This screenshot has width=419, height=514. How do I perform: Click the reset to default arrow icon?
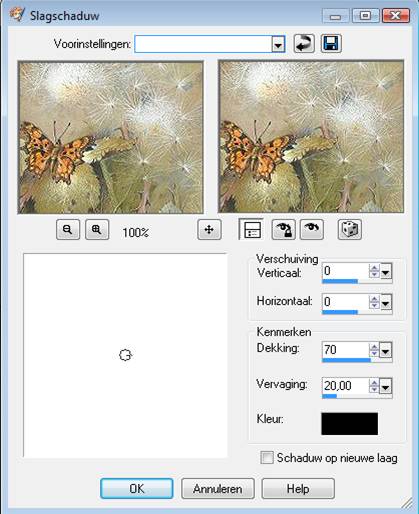pyautogui.click(x=304, y=44)
